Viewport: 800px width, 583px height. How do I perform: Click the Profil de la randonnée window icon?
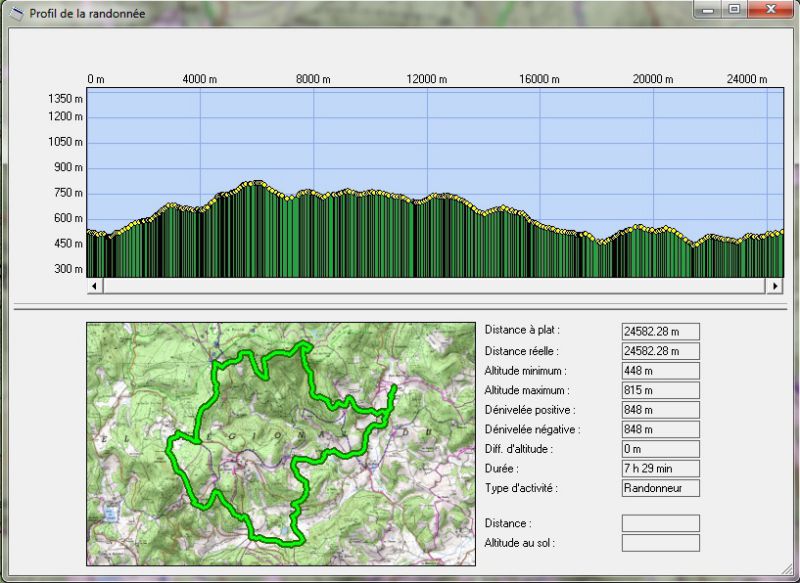coord(16,13)
